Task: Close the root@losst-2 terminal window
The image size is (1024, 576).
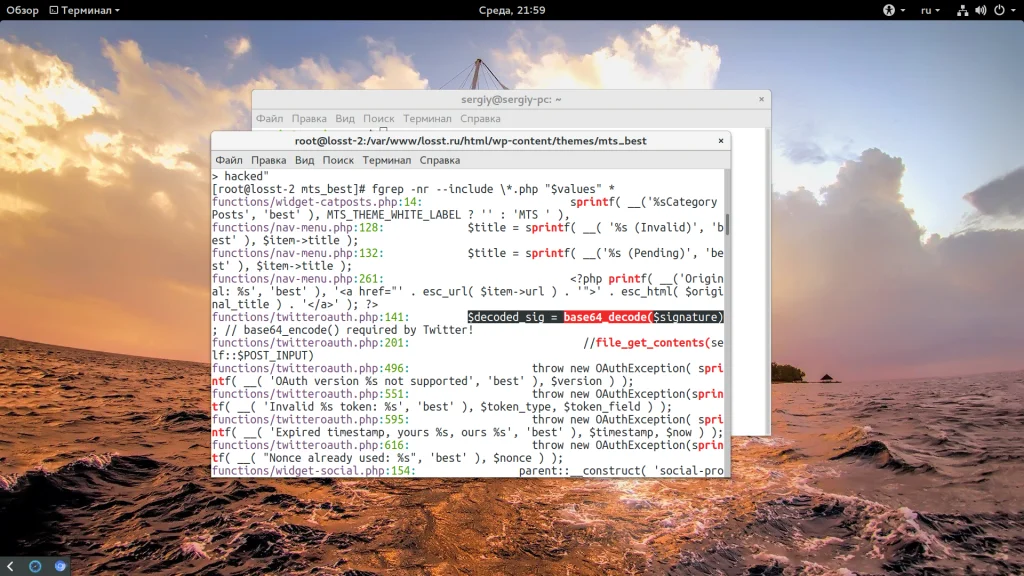Action: (x=721, y=140)
